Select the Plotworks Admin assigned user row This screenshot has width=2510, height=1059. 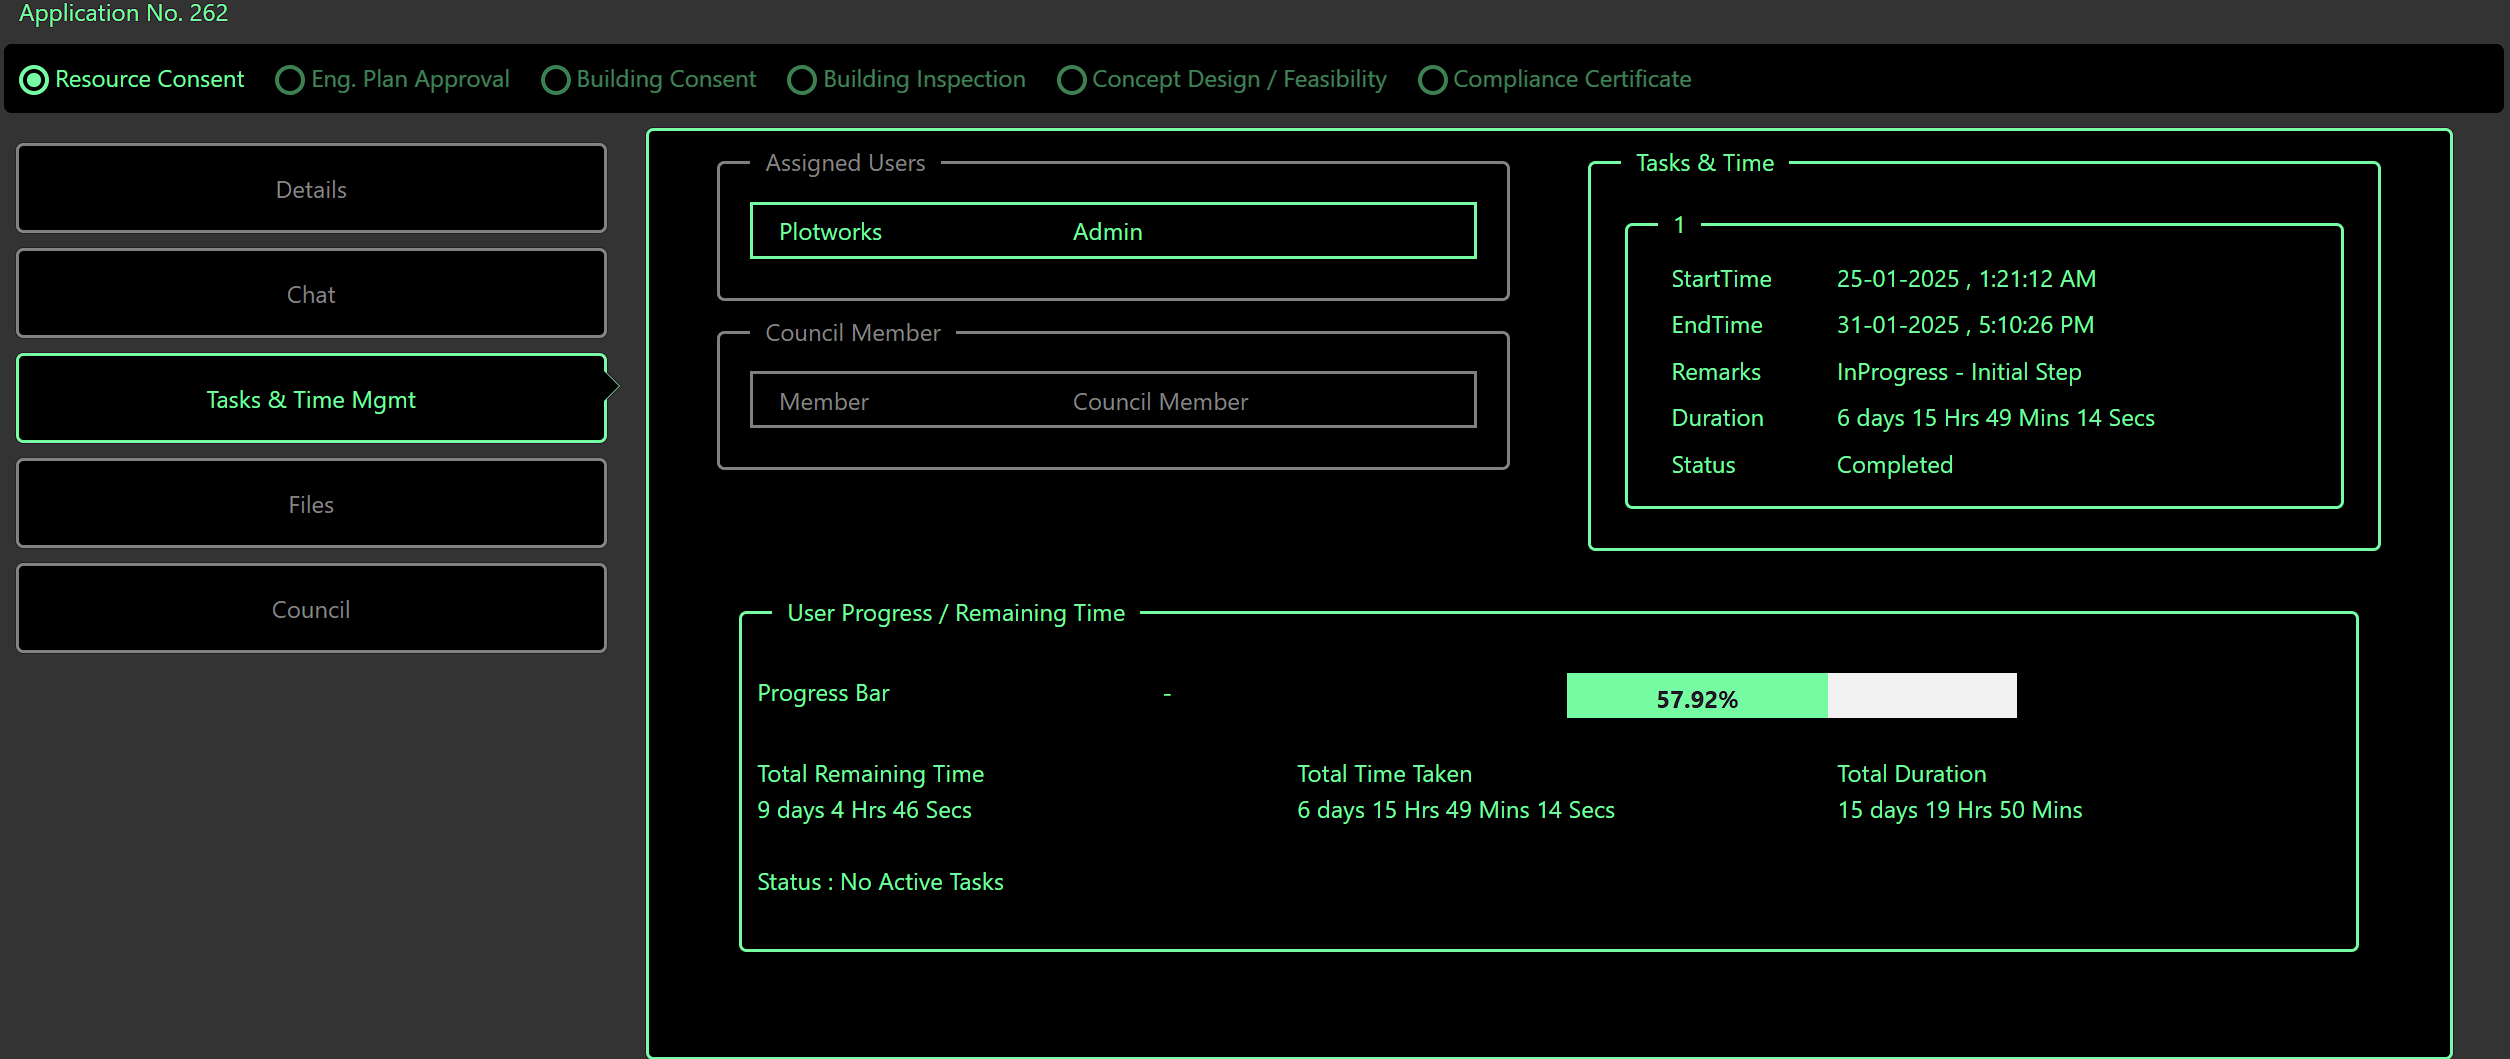tap(1112, 230)
